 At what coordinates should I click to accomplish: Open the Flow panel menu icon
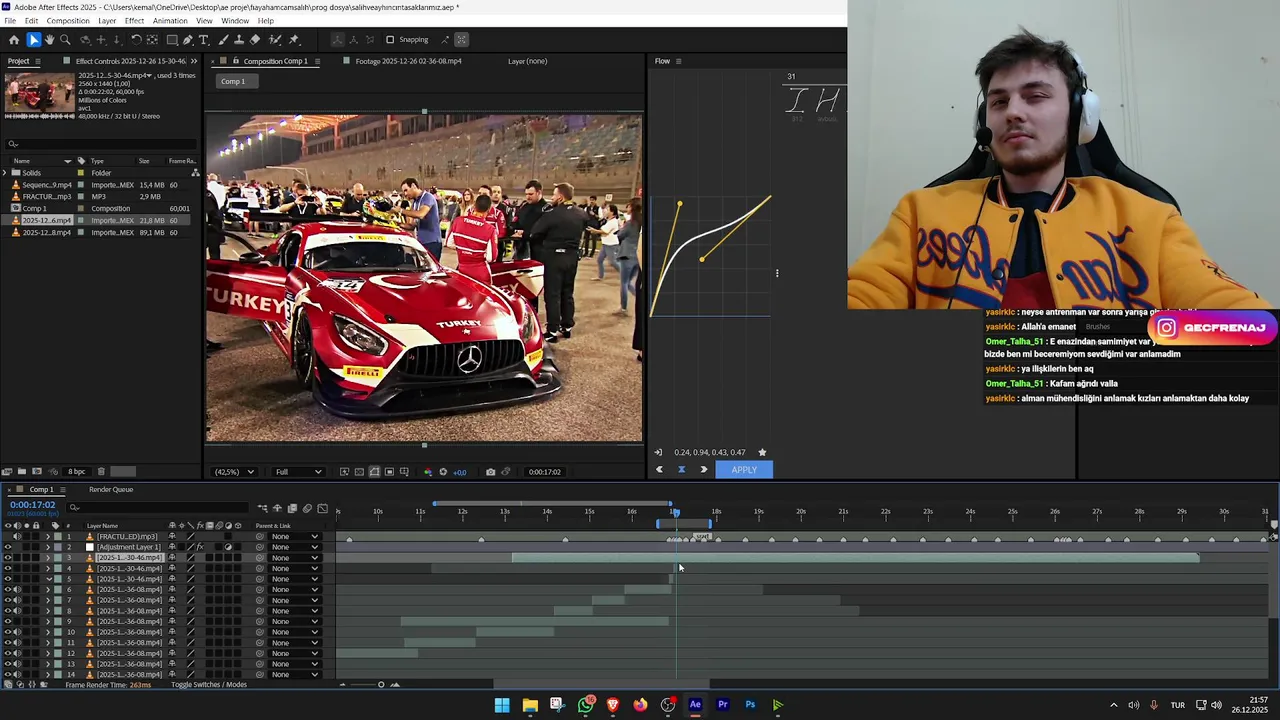point(678,61)
